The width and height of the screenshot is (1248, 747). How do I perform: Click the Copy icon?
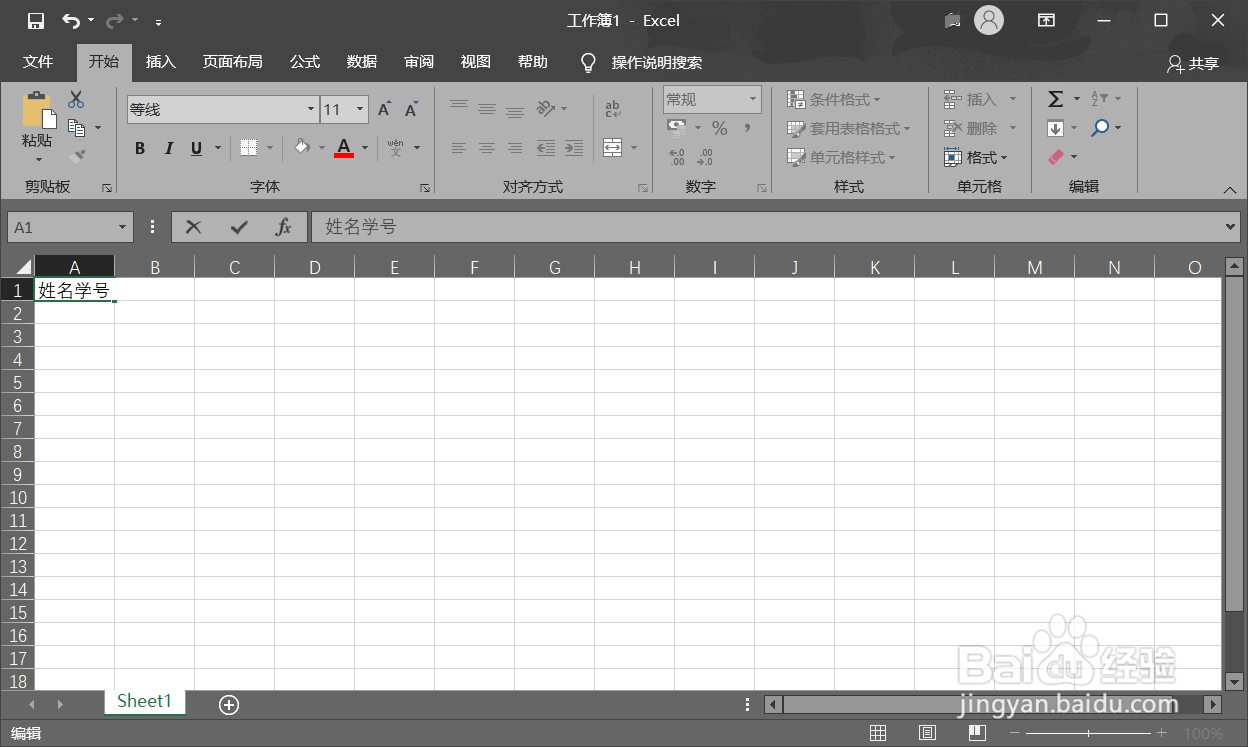tap(76, 127)
